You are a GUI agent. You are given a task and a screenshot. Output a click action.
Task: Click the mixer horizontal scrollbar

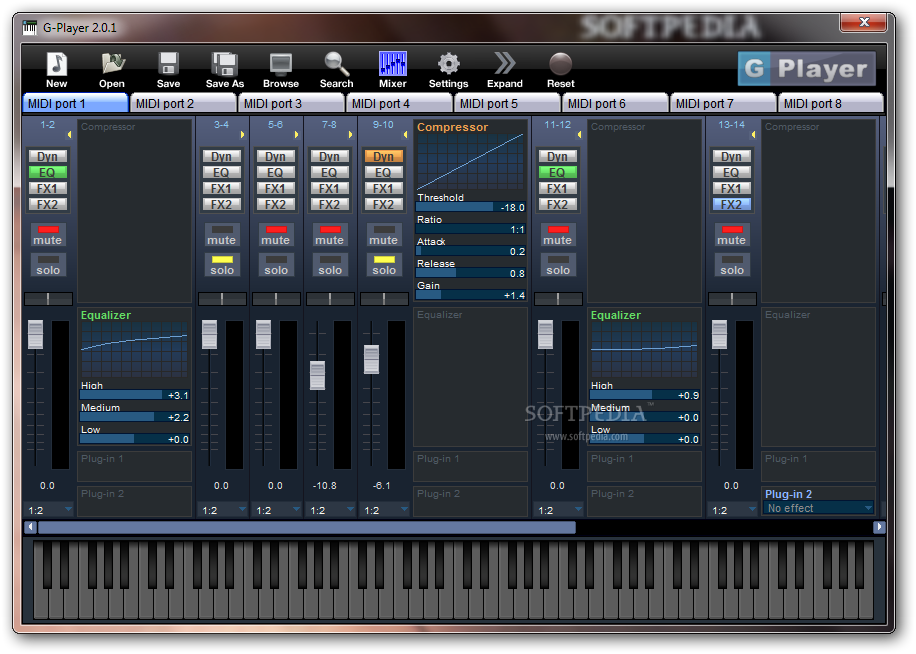pos(307,527)
